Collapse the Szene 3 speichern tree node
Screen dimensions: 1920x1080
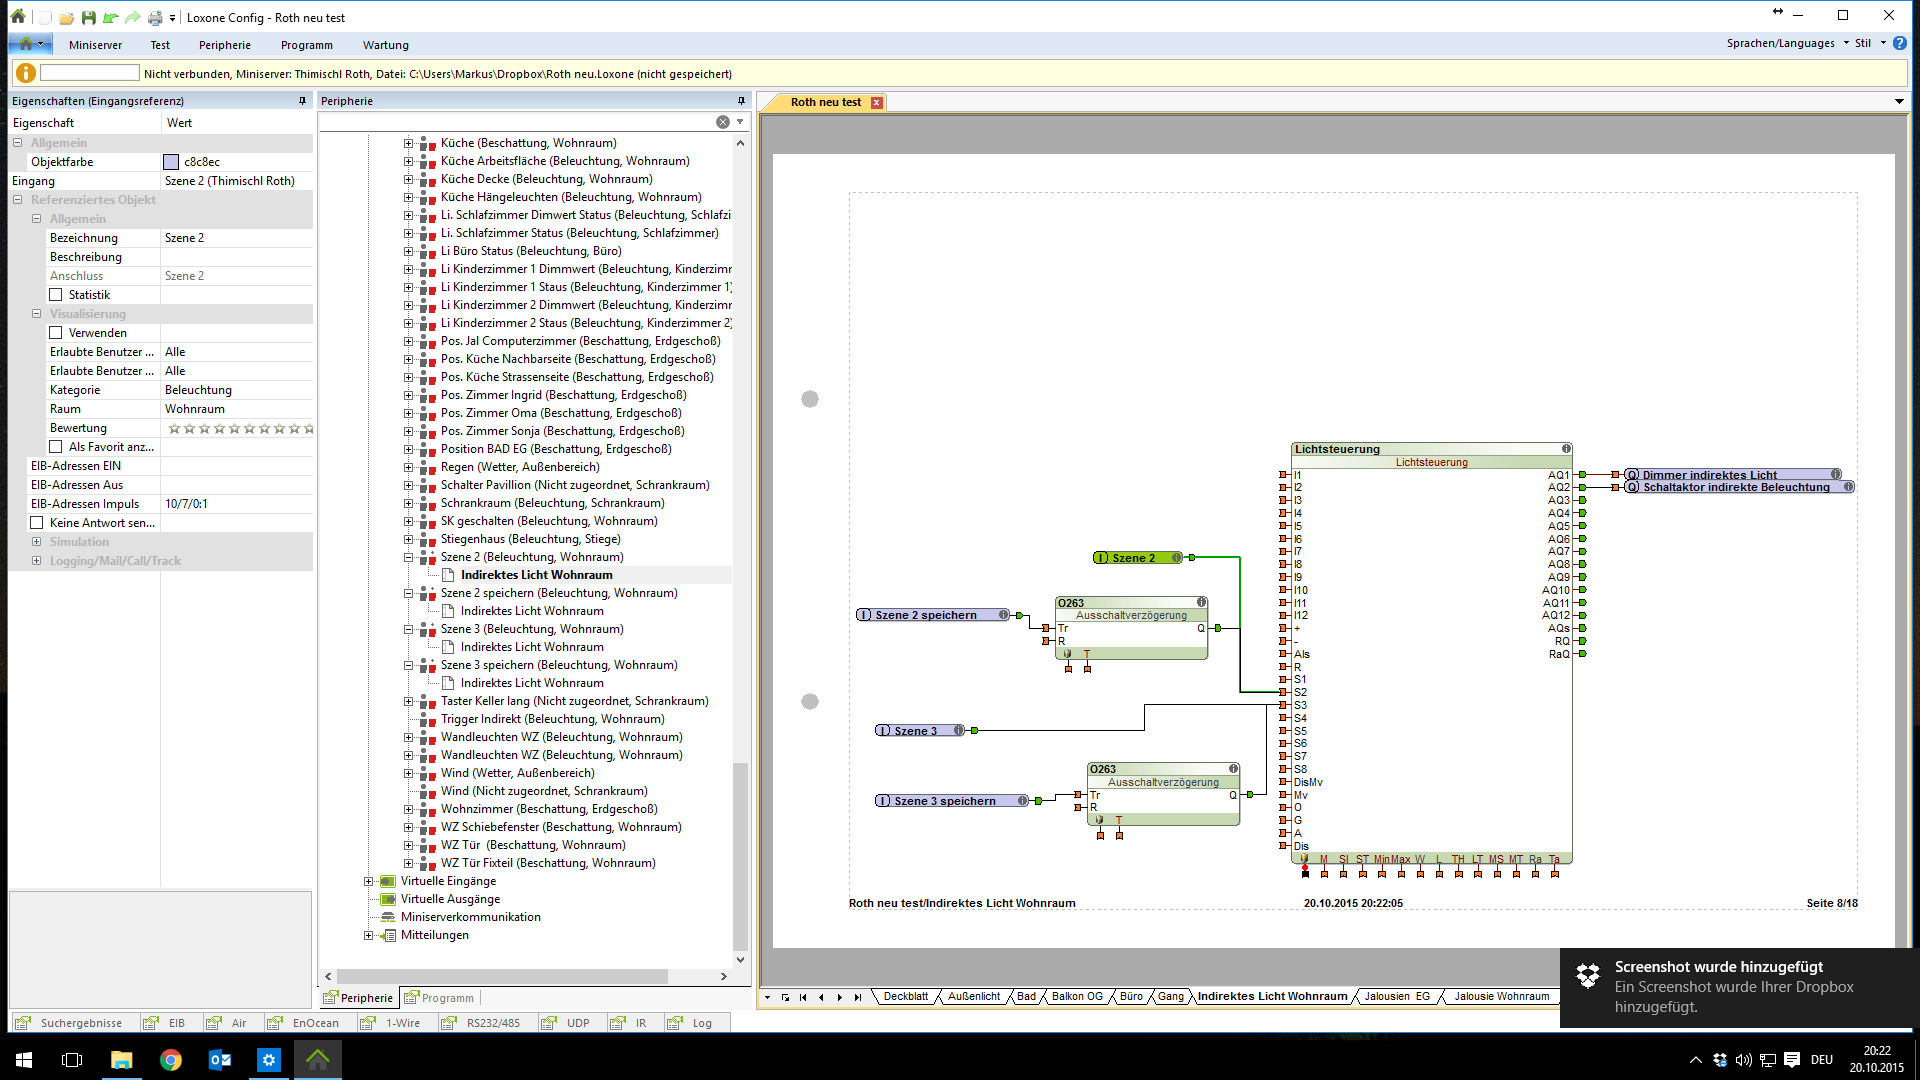pyautogui.click(x=408, y=665)
